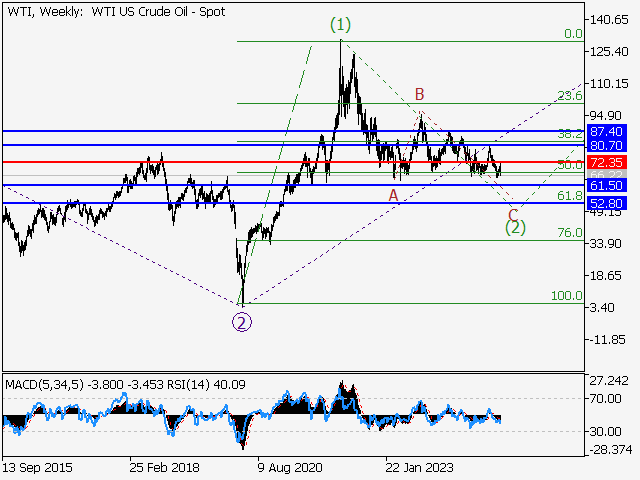Viewport: 640px width, 480px height.
Task: Select the red wave A label
Action: 394,194
